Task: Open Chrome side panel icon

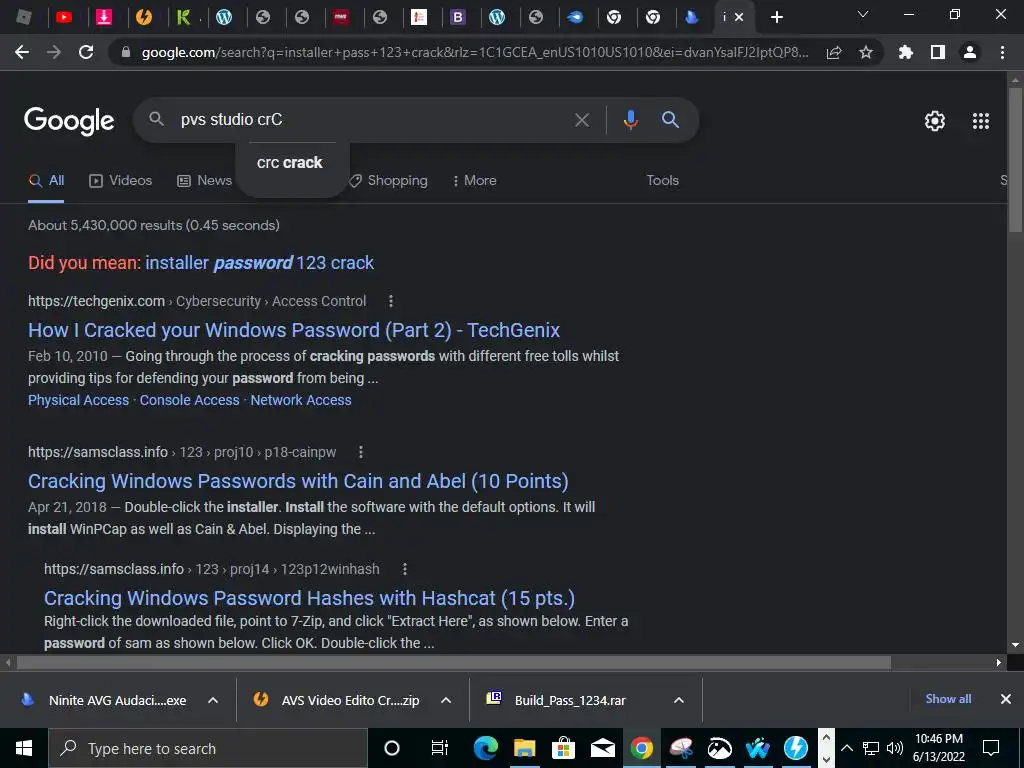Action: 938,52
